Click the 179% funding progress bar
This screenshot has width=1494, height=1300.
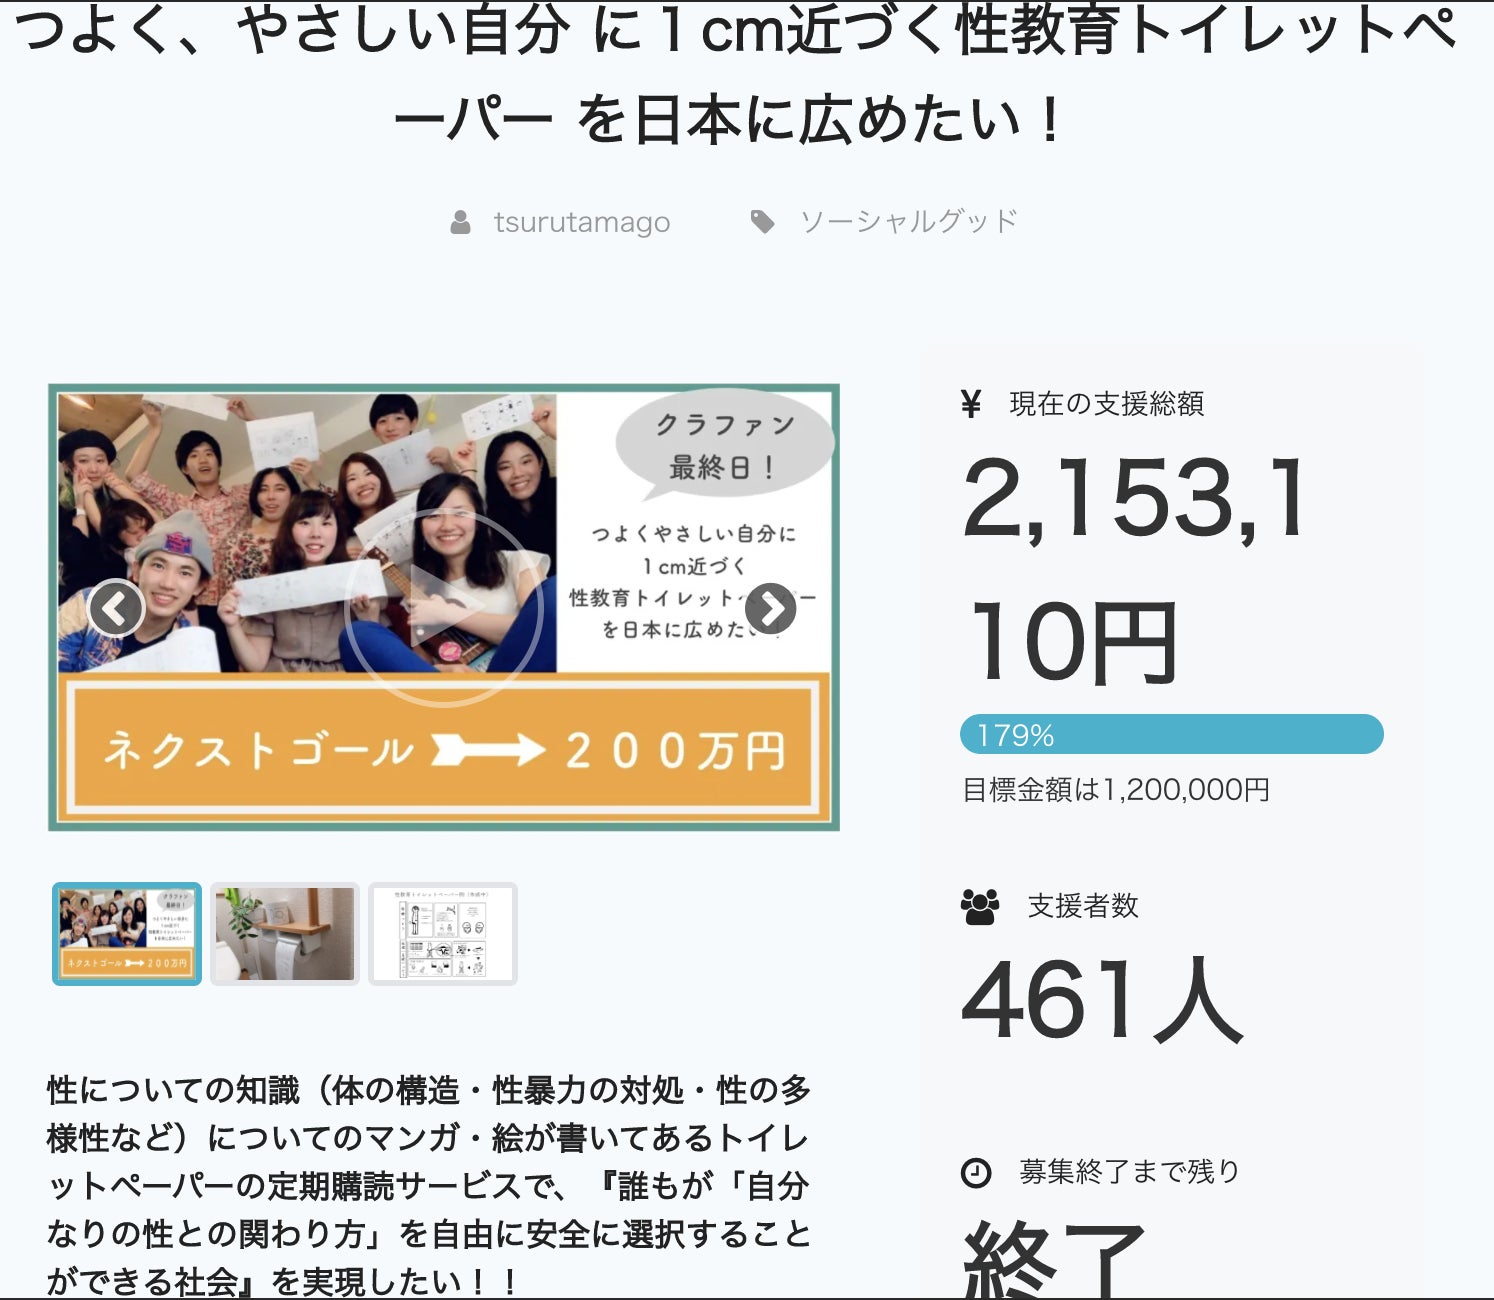tap(1171, 735)
